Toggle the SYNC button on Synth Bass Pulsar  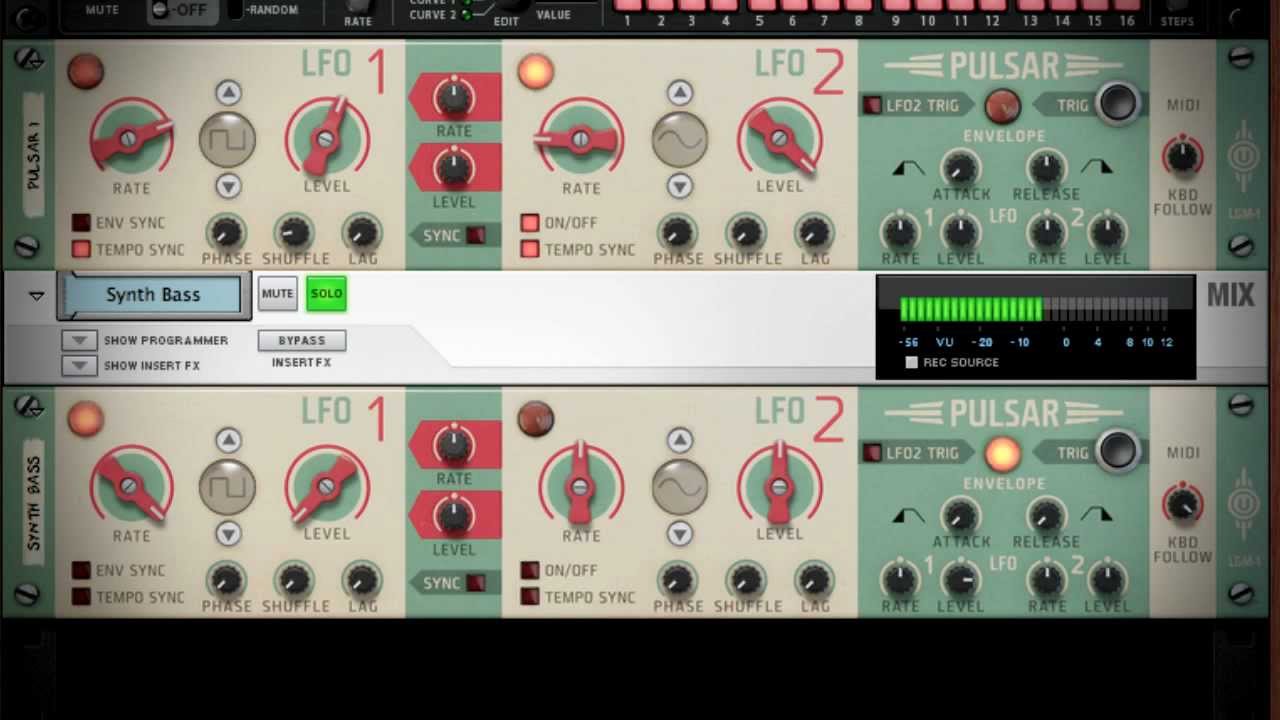[x=476, y=584]
